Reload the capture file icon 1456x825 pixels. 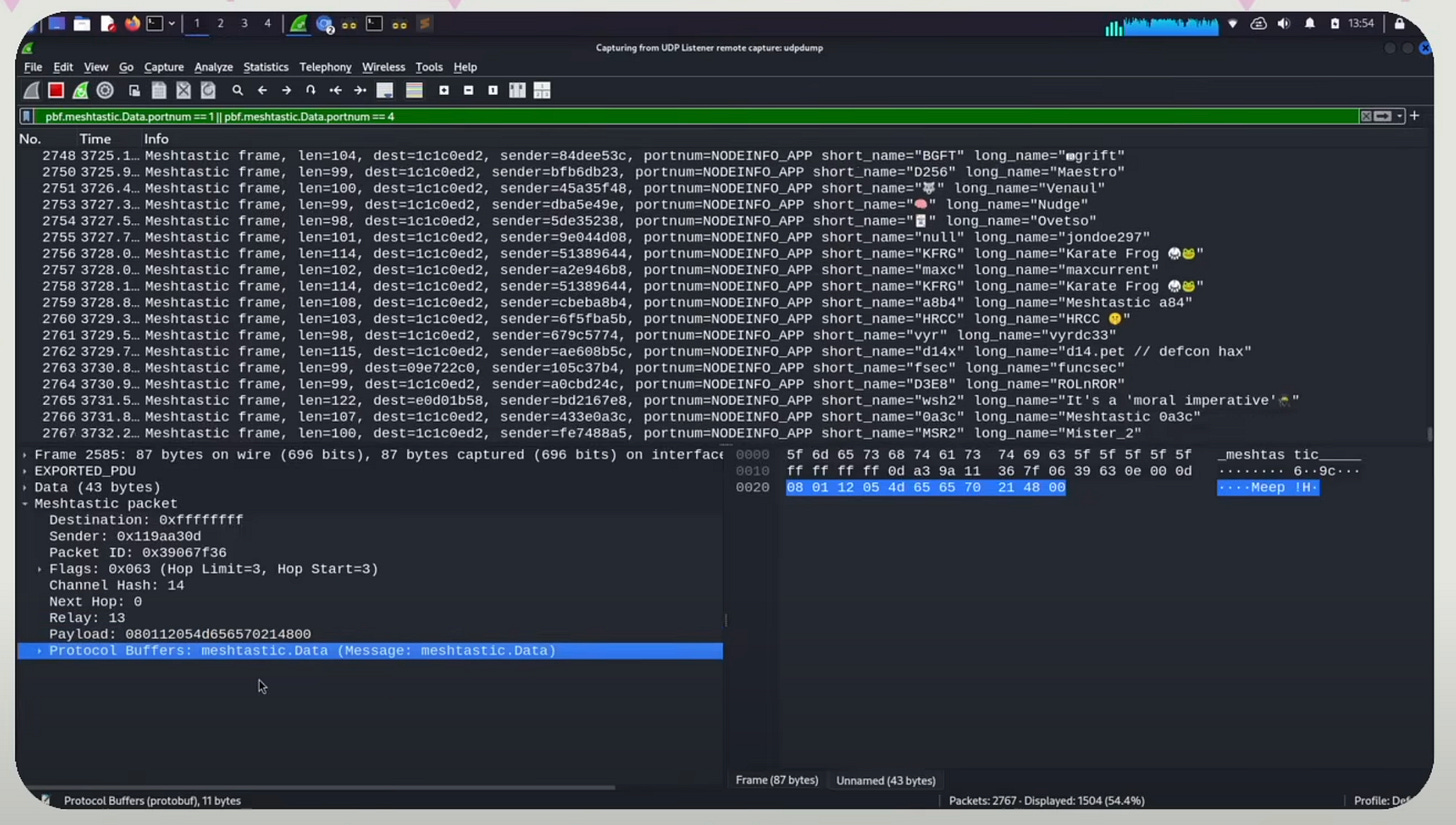208,91
